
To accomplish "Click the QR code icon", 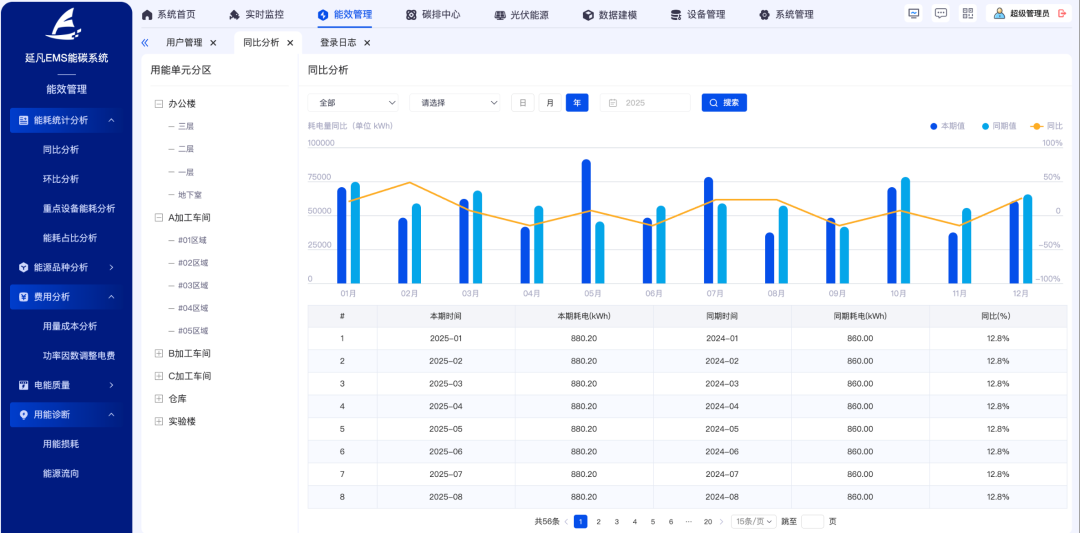I will (x=967, y=14).
